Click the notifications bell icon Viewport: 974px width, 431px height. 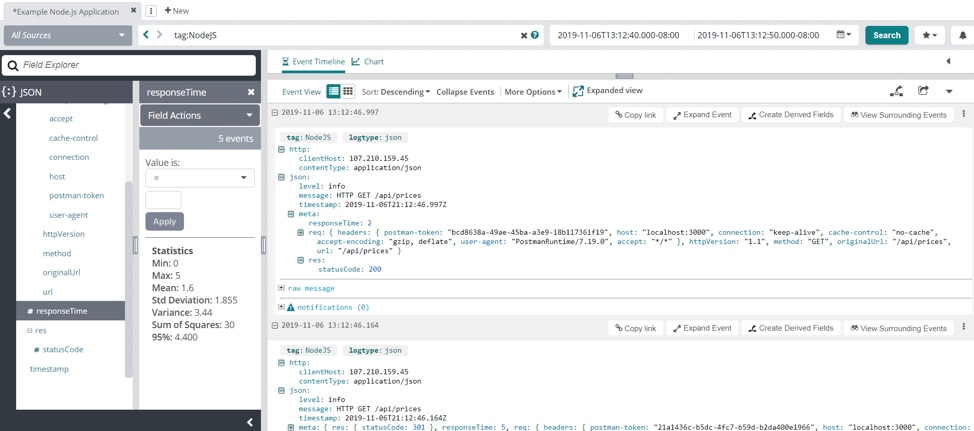tap(962, 35)
